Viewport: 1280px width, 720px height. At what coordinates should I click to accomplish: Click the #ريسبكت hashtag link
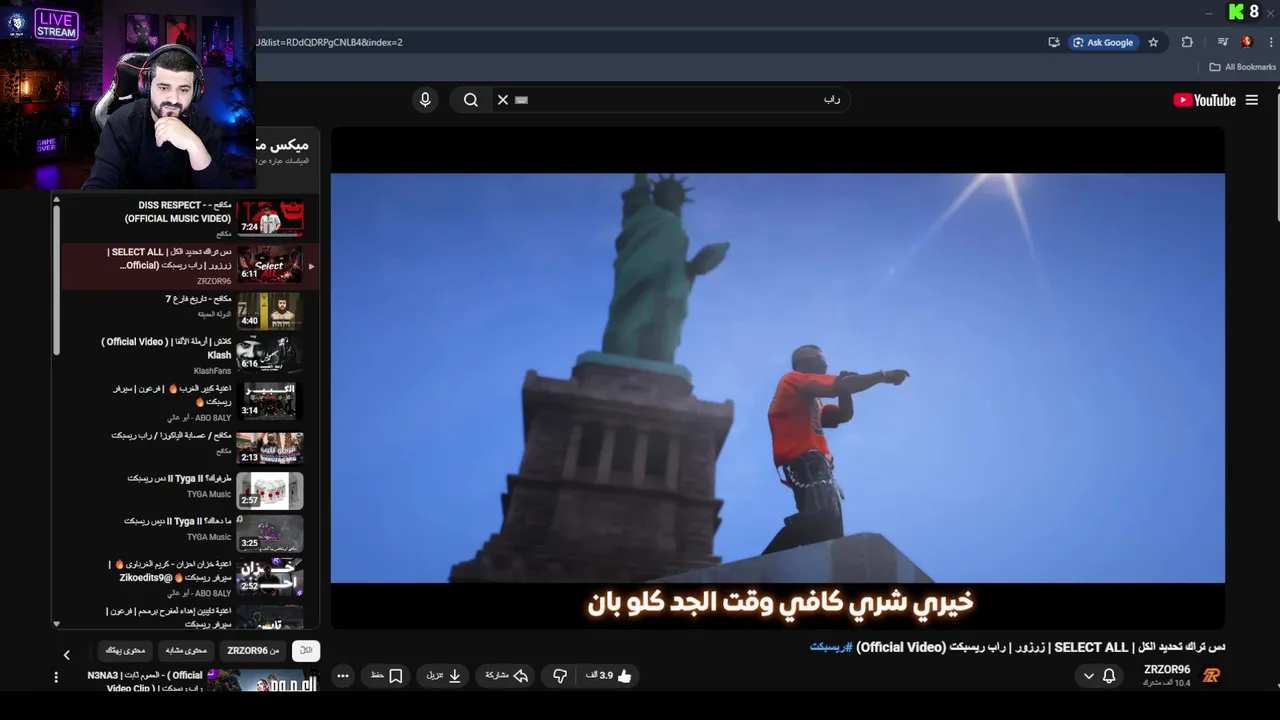831,647
